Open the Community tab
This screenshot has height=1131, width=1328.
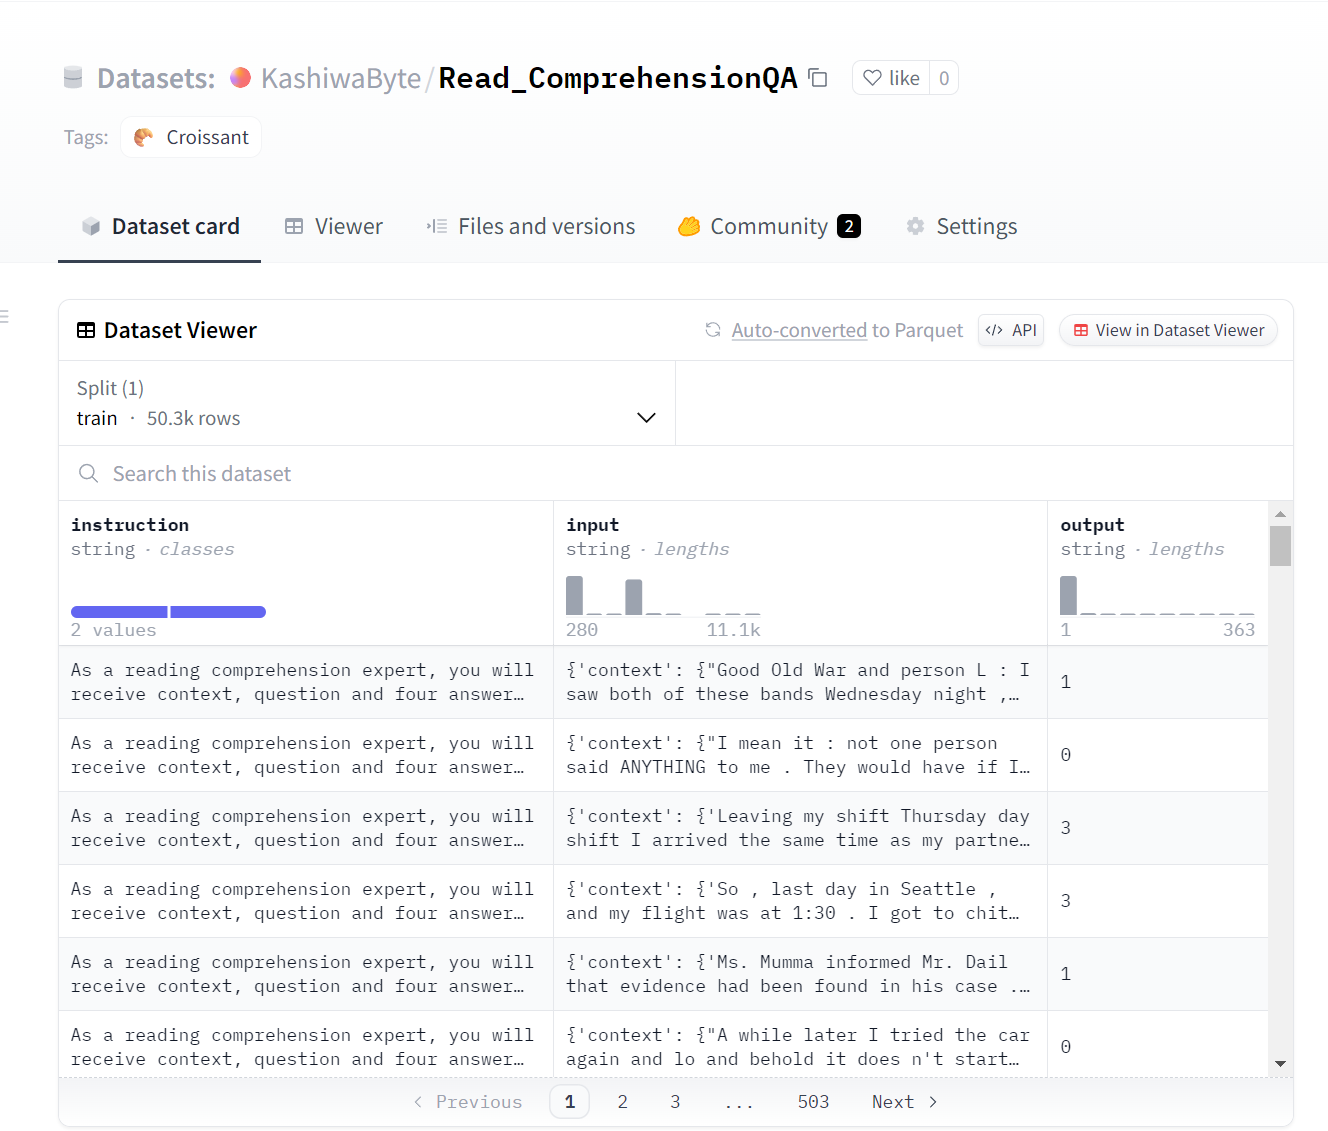[768, 227]
